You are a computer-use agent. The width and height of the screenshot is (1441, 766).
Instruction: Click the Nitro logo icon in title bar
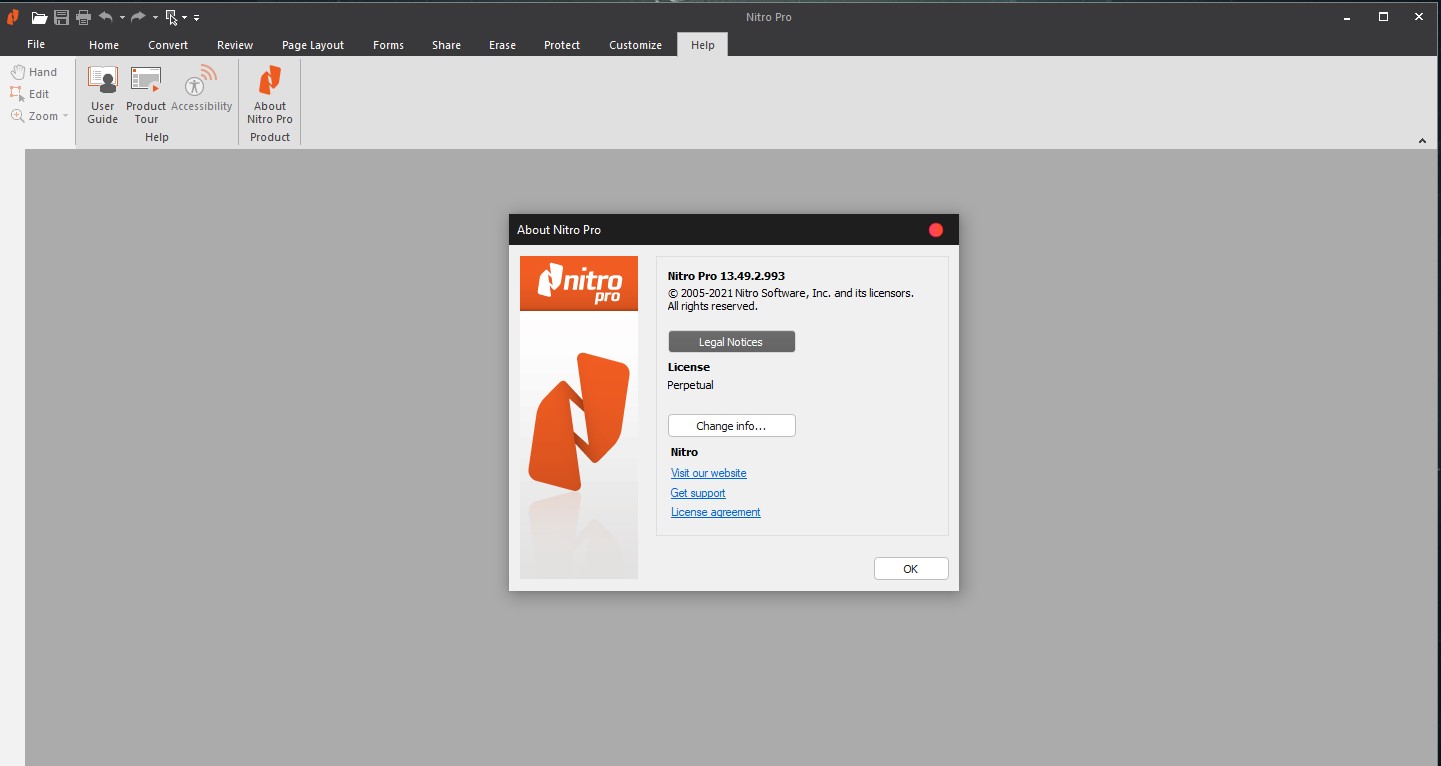click(x=13, y=17)
